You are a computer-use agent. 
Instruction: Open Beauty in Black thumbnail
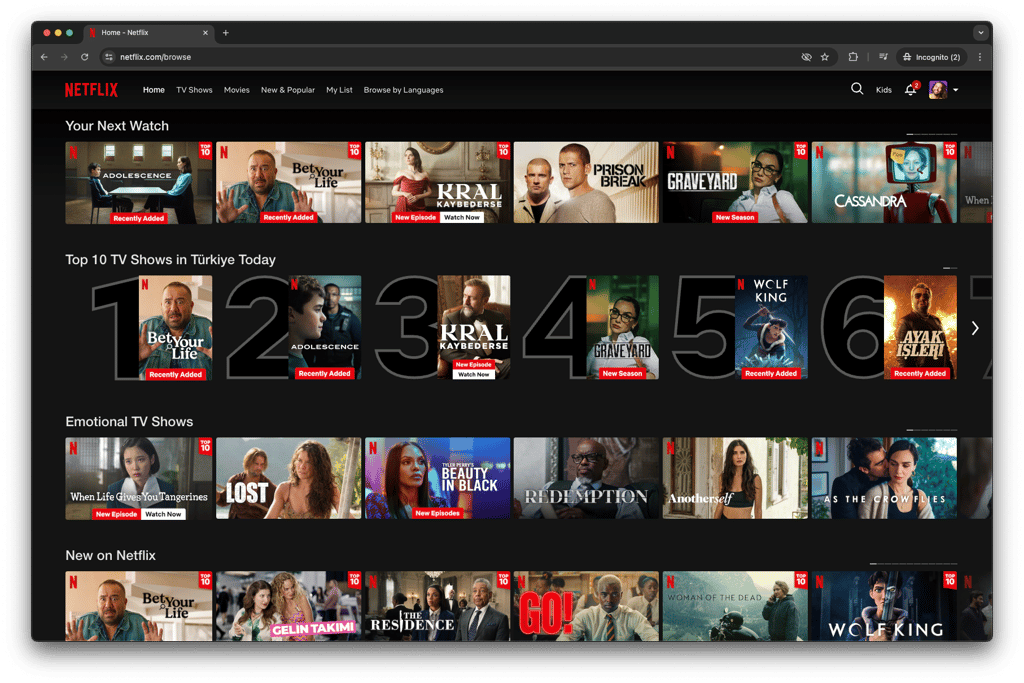click(438, 479)
